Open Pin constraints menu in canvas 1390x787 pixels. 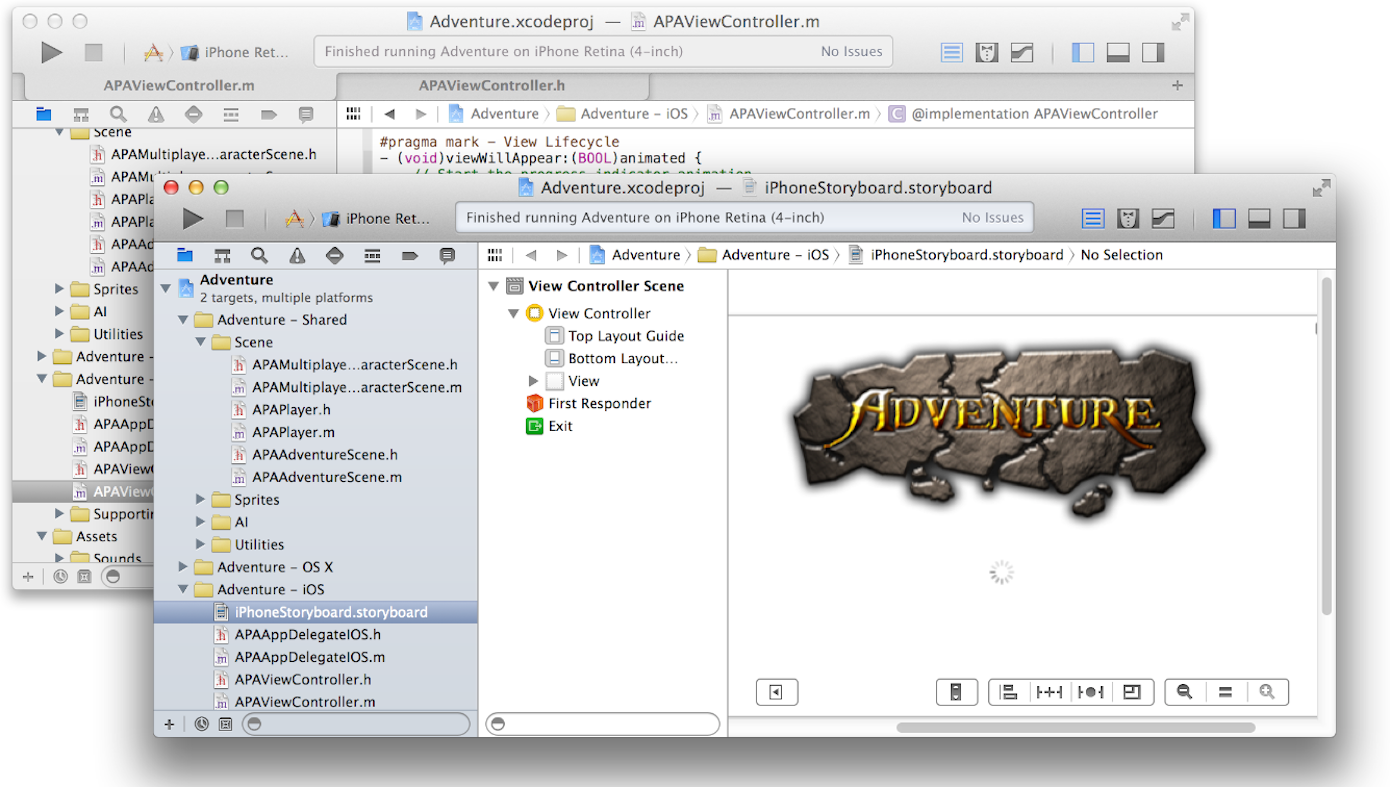(x=1050, y=691)
